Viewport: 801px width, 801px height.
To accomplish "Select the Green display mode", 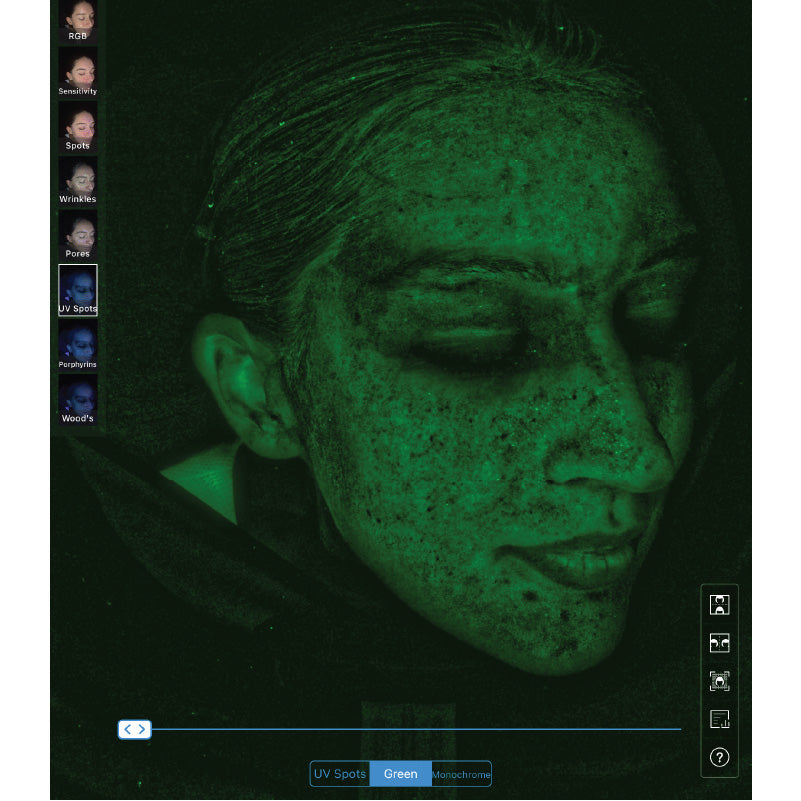I will [x=400, y=774].
